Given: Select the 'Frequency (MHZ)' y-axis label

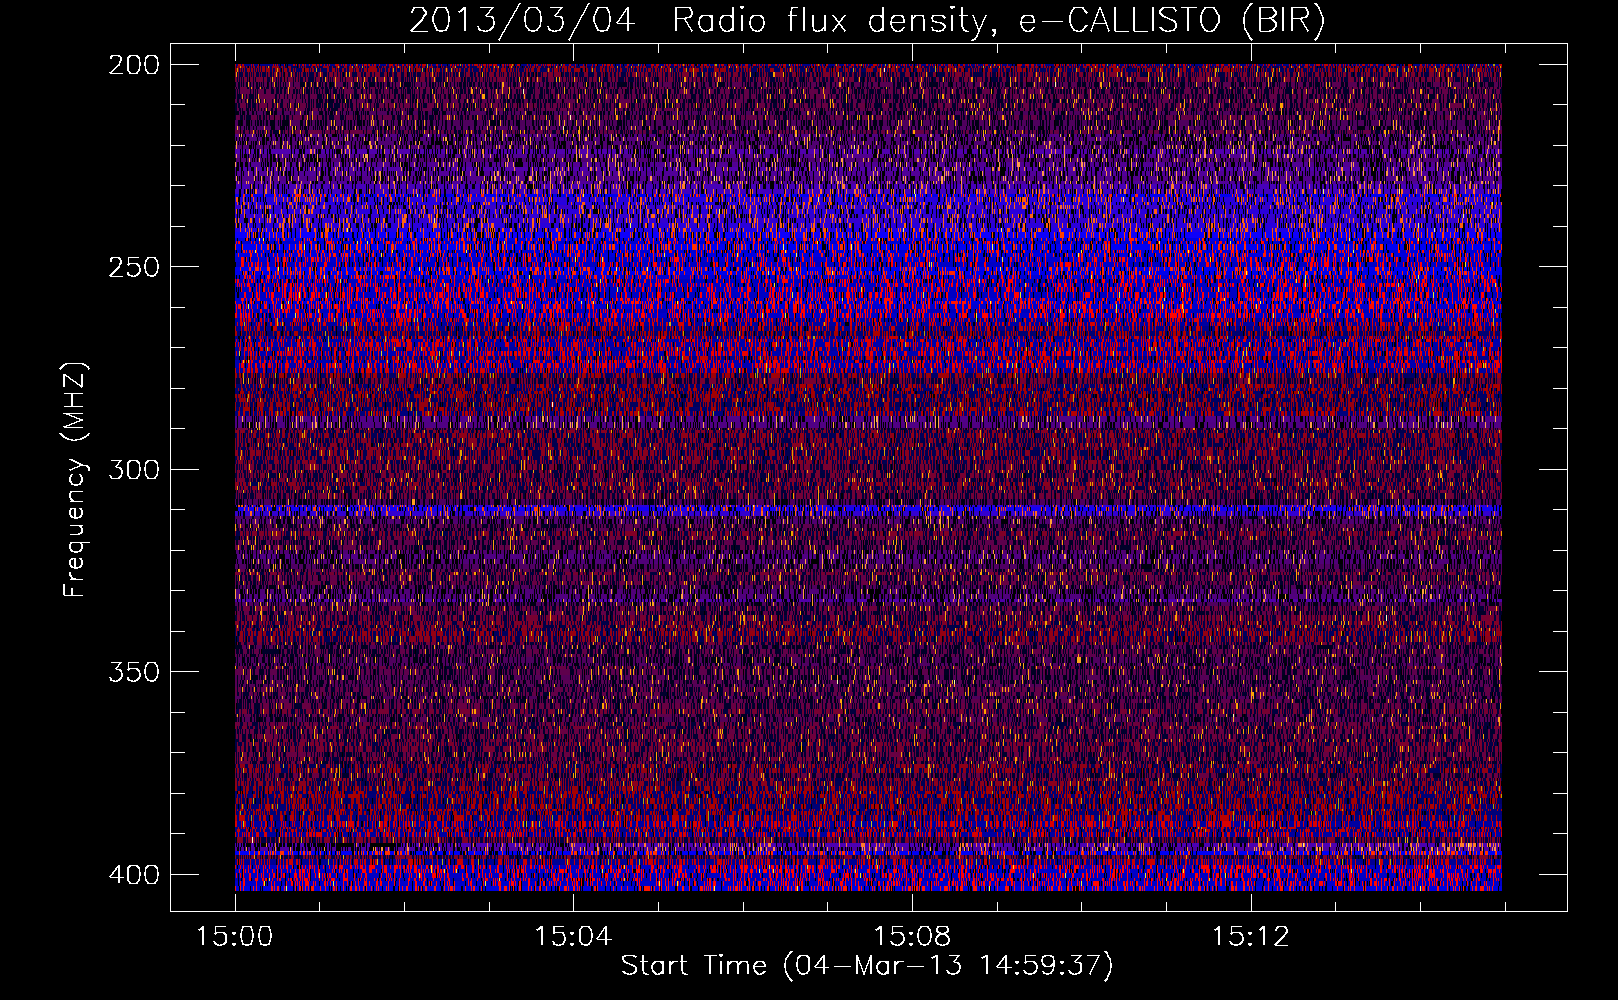Looking at the screenshot, I should (75, 480).
